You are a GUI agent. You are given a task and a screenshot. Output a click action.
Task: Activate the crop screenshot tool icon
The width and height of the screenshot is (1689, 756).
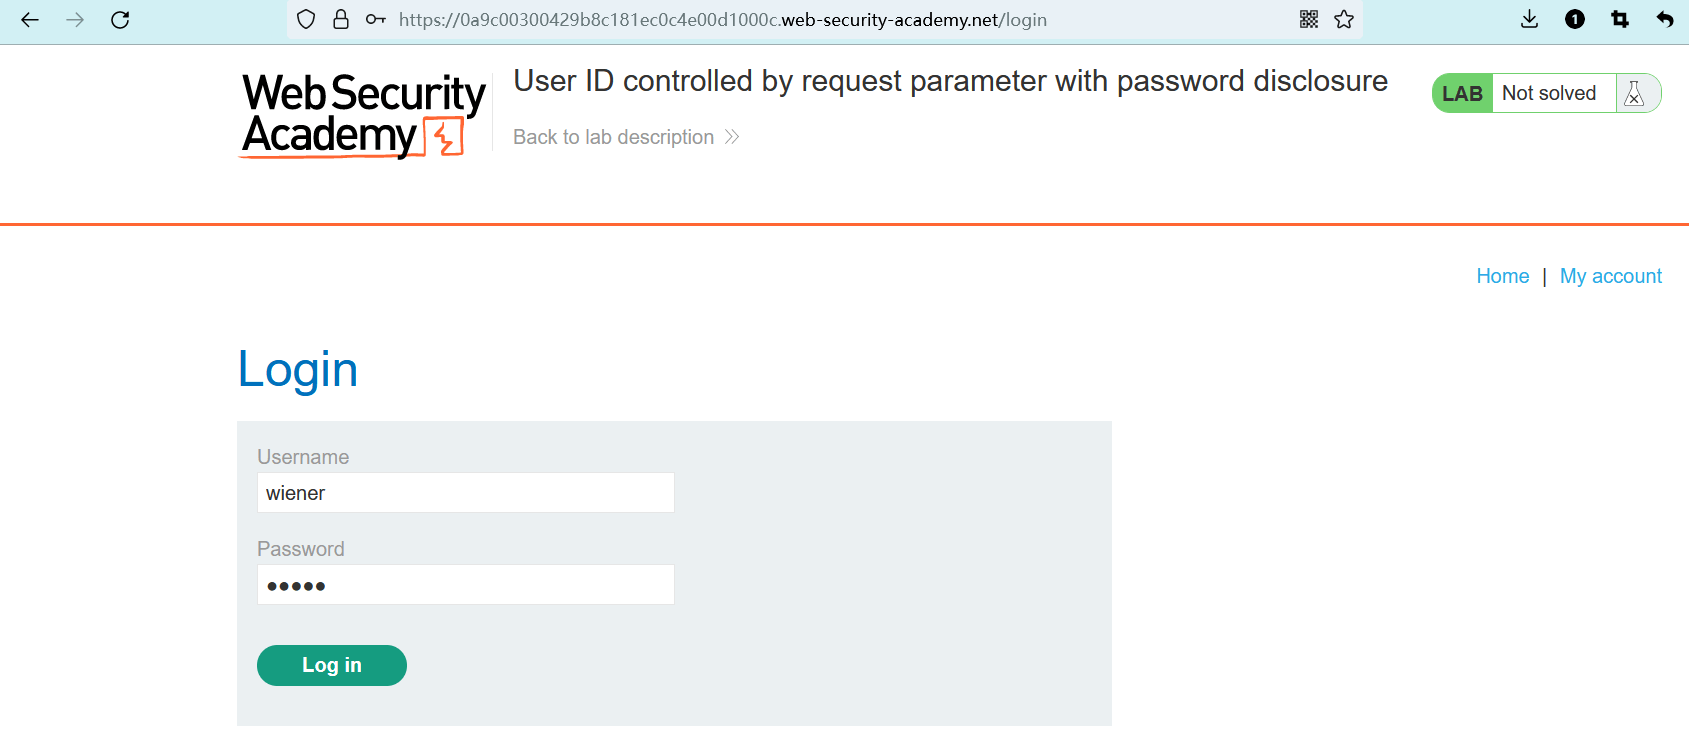pyautogui.click(x=1620, y=20)
